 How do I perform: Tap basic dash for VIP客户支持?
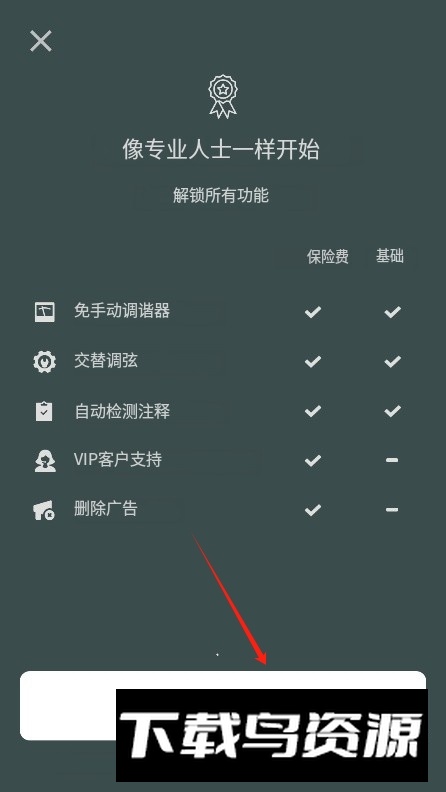(x=392, y=460)
